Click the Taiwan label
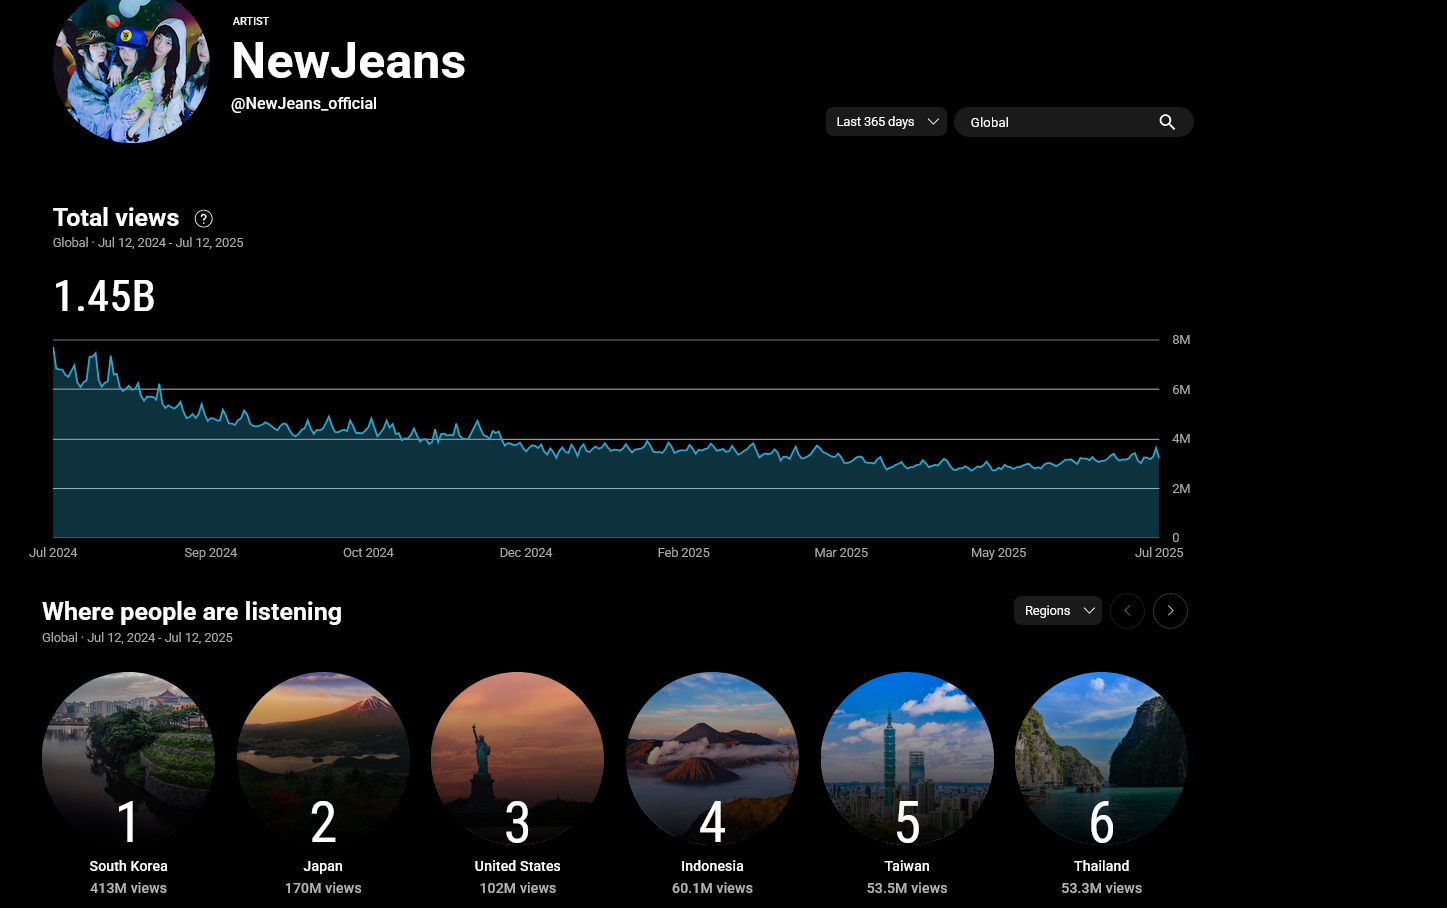This screenshot has width=1447, height=908. [x=907, y=866]
